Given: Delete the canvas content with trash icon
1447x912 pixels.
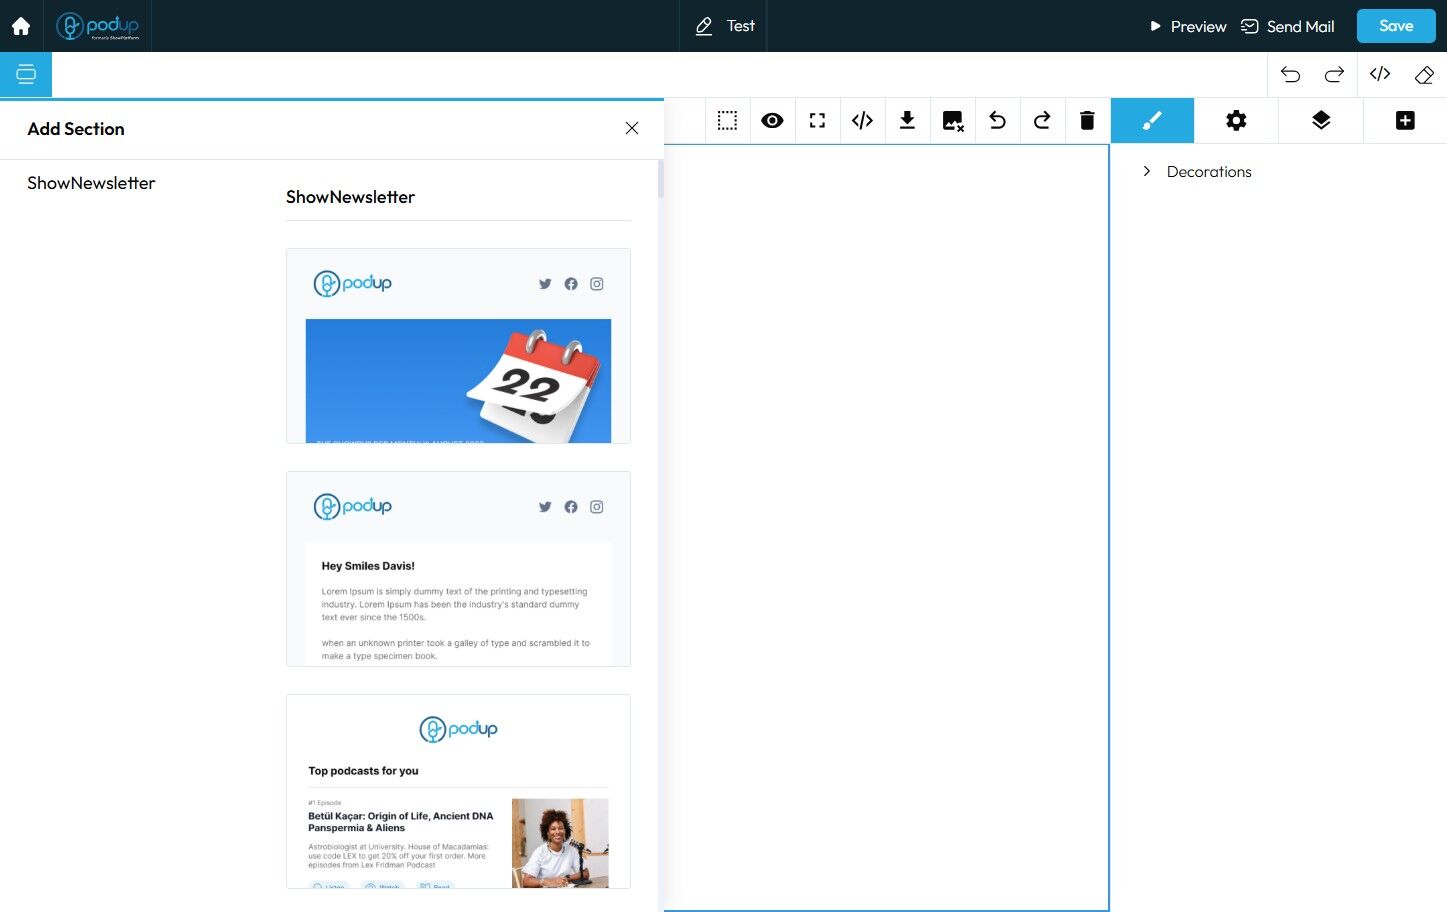Looking at the screenshot, I should pos(1087,121).
